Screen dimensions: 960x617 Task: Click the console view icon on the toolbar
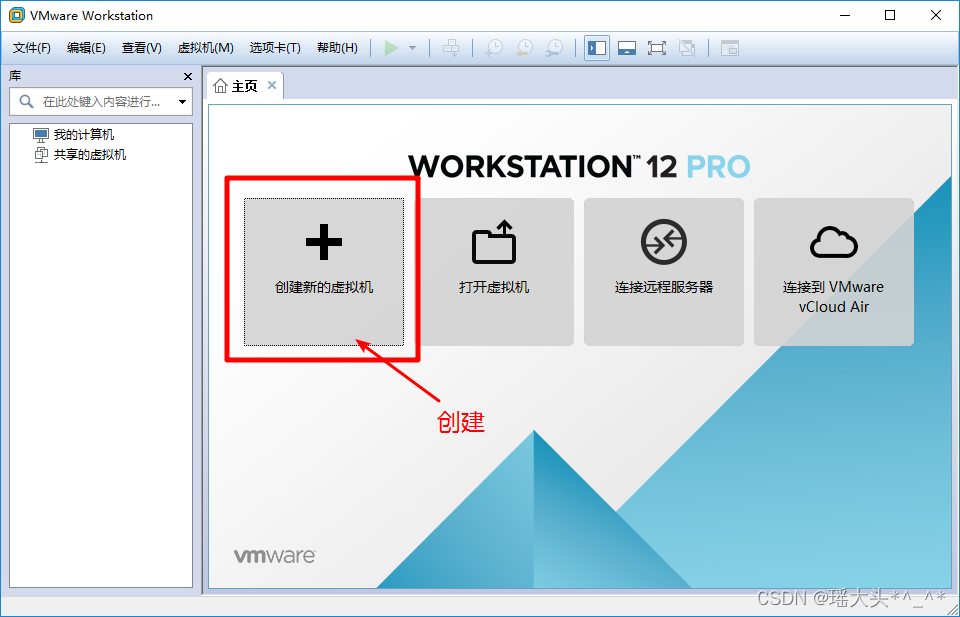(x=730, y=47)
